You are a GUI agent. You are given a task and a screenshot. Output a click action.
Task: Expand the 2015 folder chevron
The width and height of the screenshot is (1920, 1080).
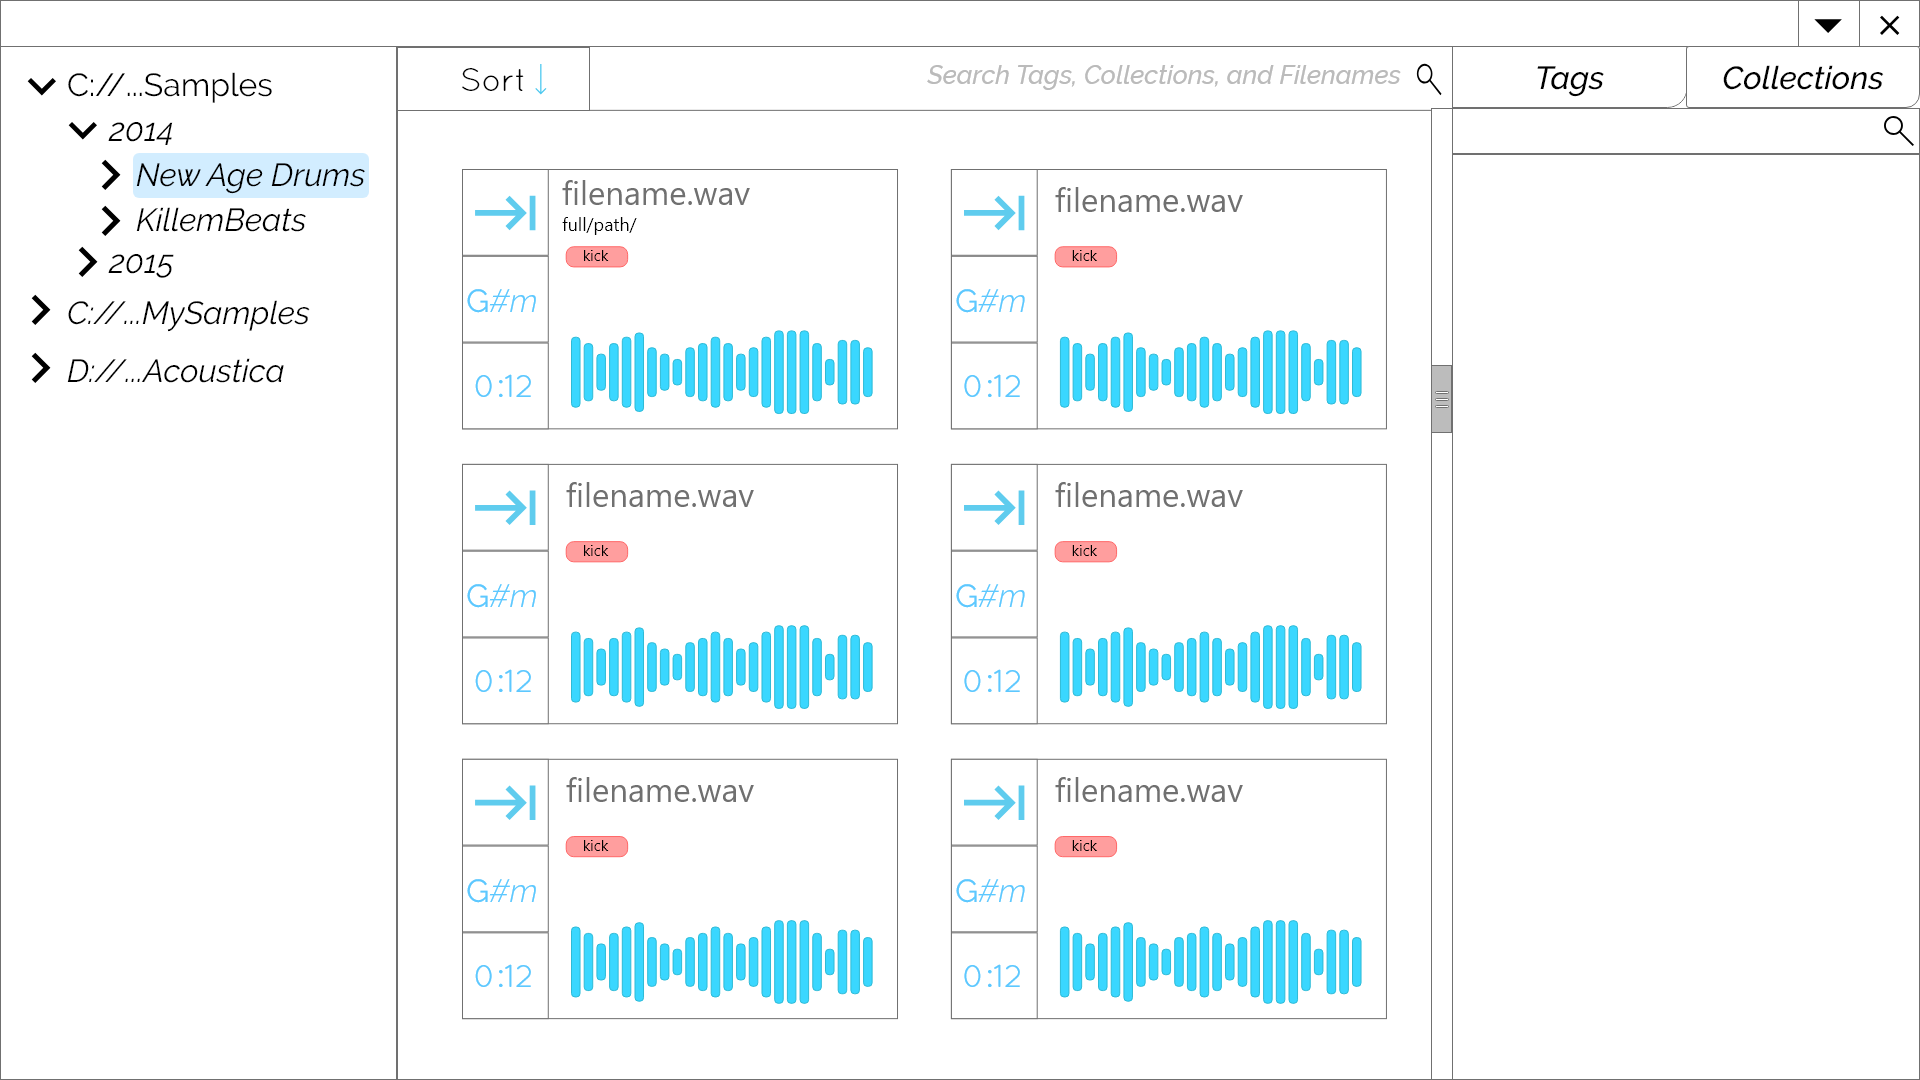pyautogui.click(x=87, y=263)
